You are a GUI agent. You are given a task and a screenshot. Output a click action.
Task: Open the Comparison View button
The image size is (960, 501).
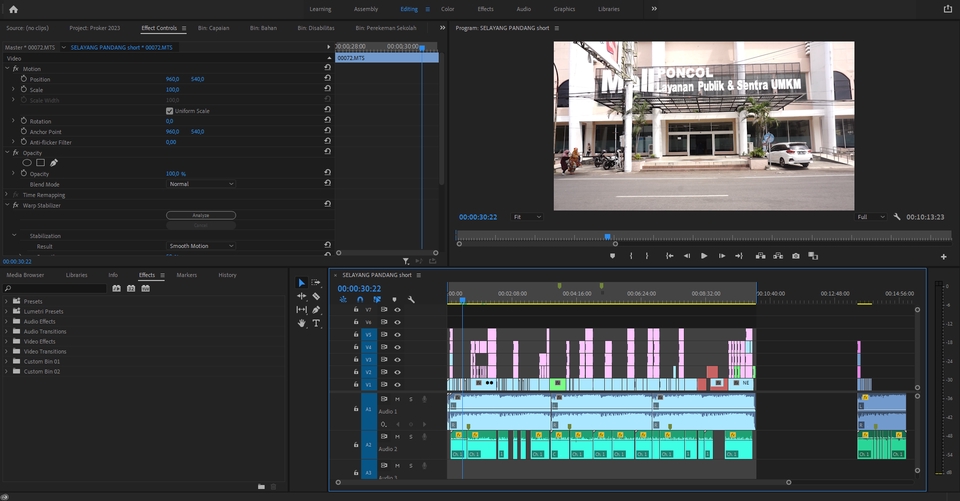click(813, 256)
